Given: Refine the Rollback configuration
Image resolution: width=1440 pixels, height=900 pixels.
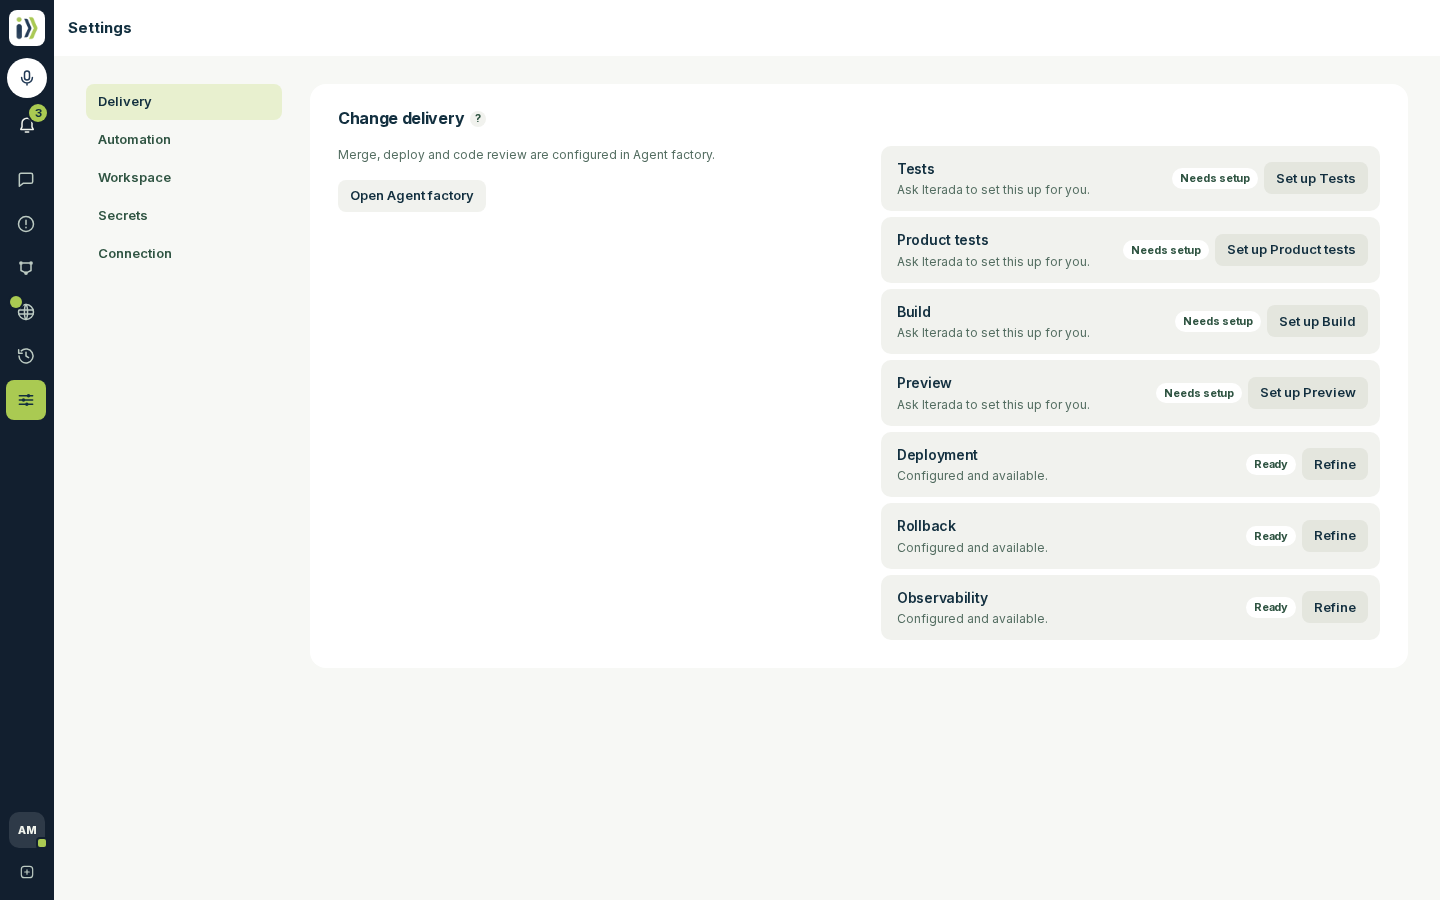Looking at the screenshot, I should pos(1335,536).
